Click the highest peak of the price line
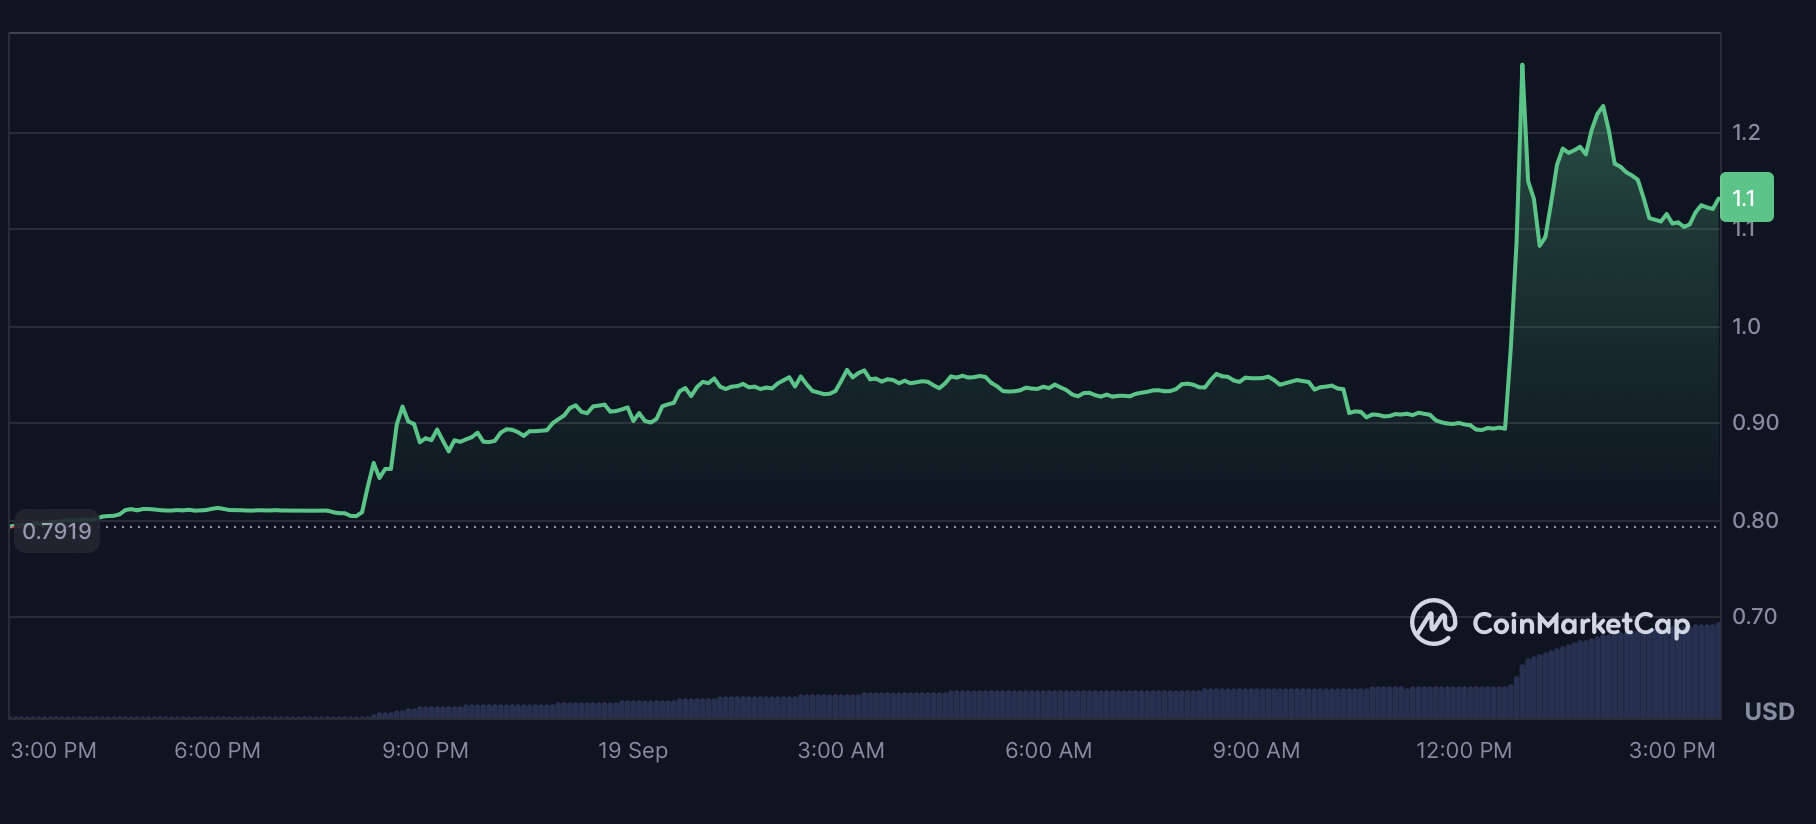Viewport: 1816px width, 824px height. [x=1522, y=66]
